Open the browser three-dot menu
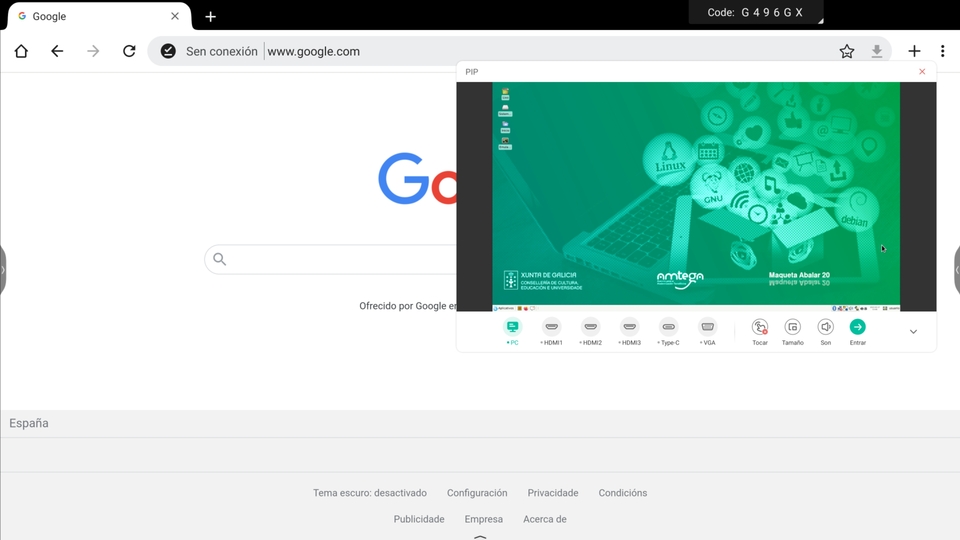960x540 pixels. 942,51
